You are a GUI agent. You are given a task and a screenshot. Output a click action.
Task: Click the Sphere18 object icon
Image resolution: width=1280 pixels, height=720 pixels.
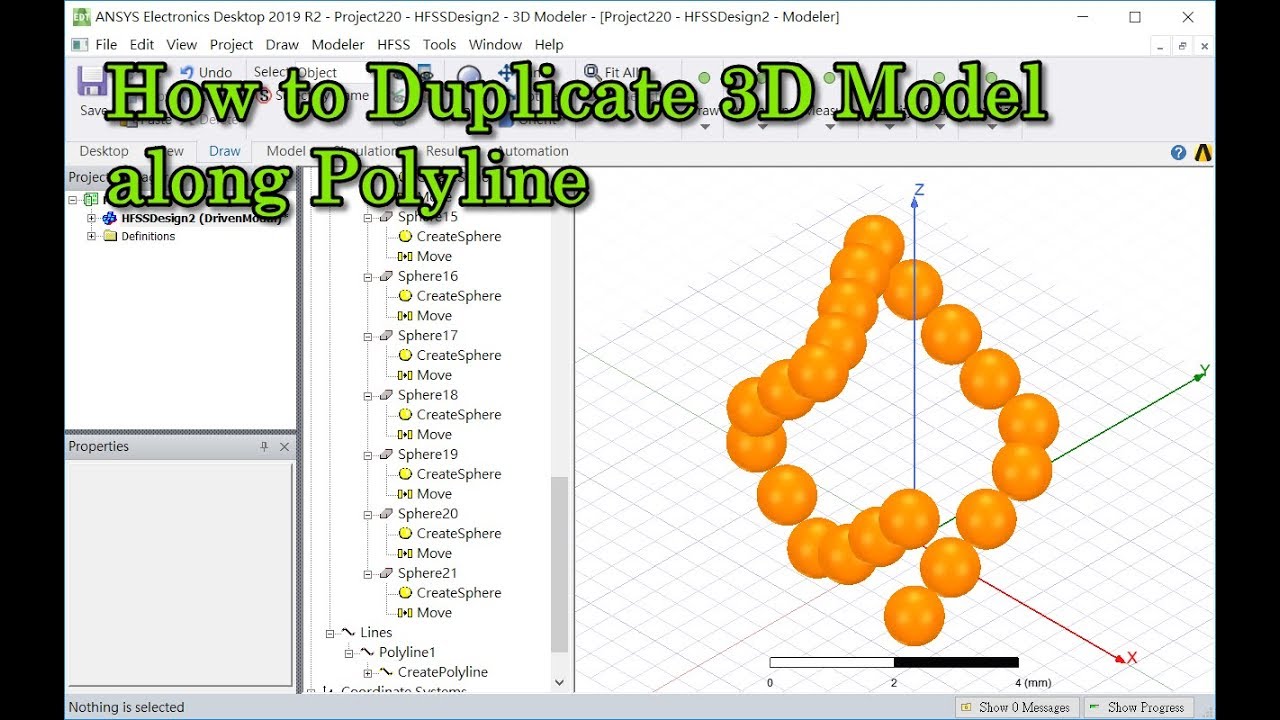pyautogui.click(x=386, y=396)
